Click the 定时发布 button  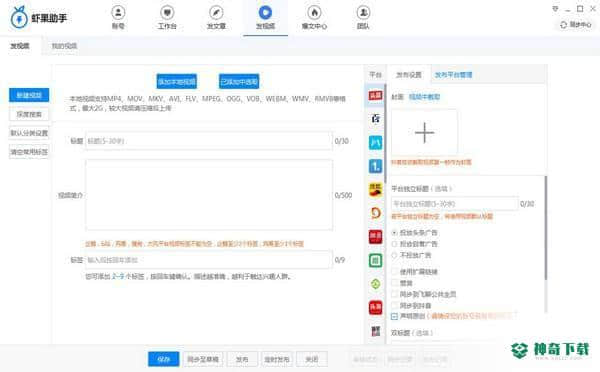(277, 359)
